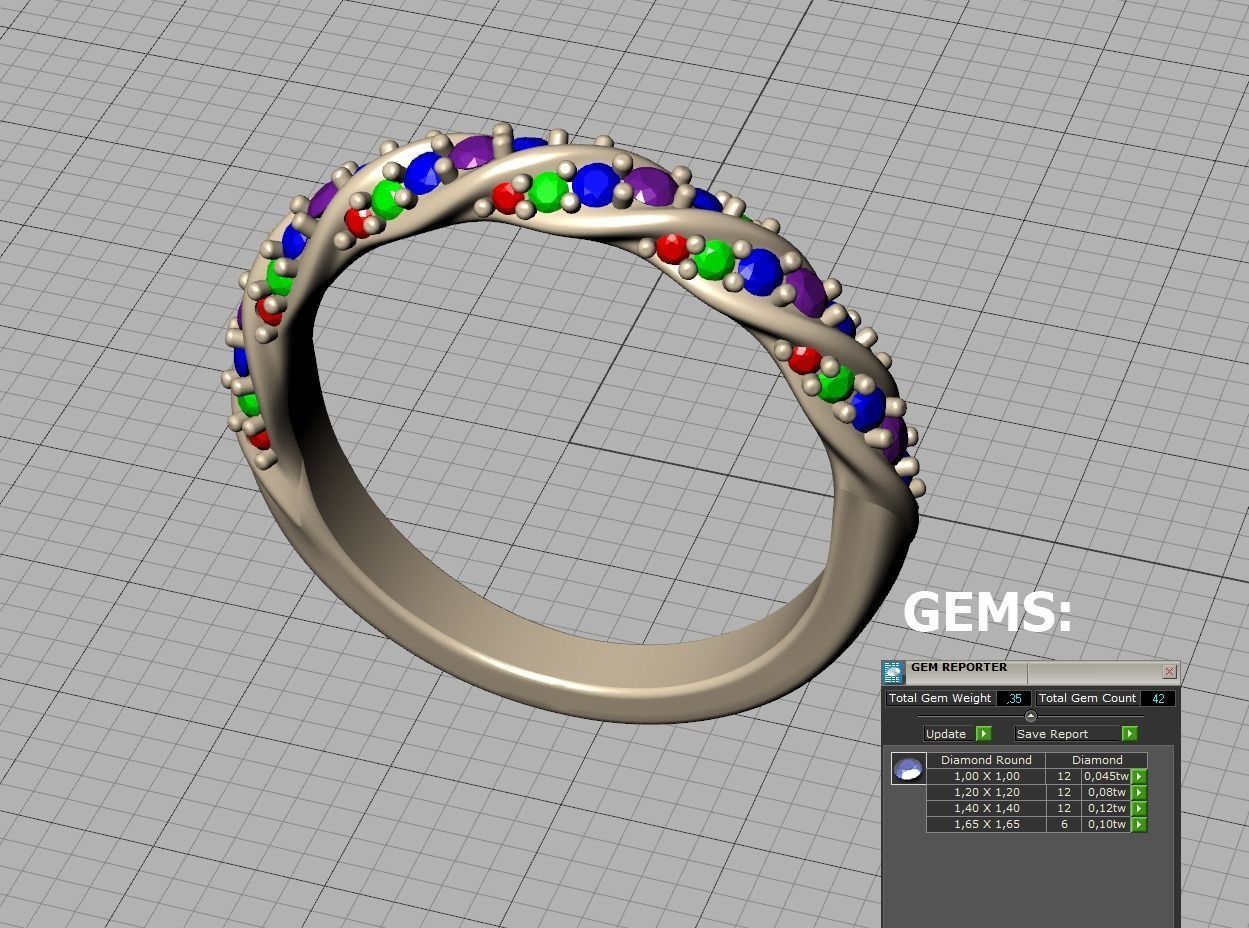Click the Total Gem Weight value field

point(1014,698)
